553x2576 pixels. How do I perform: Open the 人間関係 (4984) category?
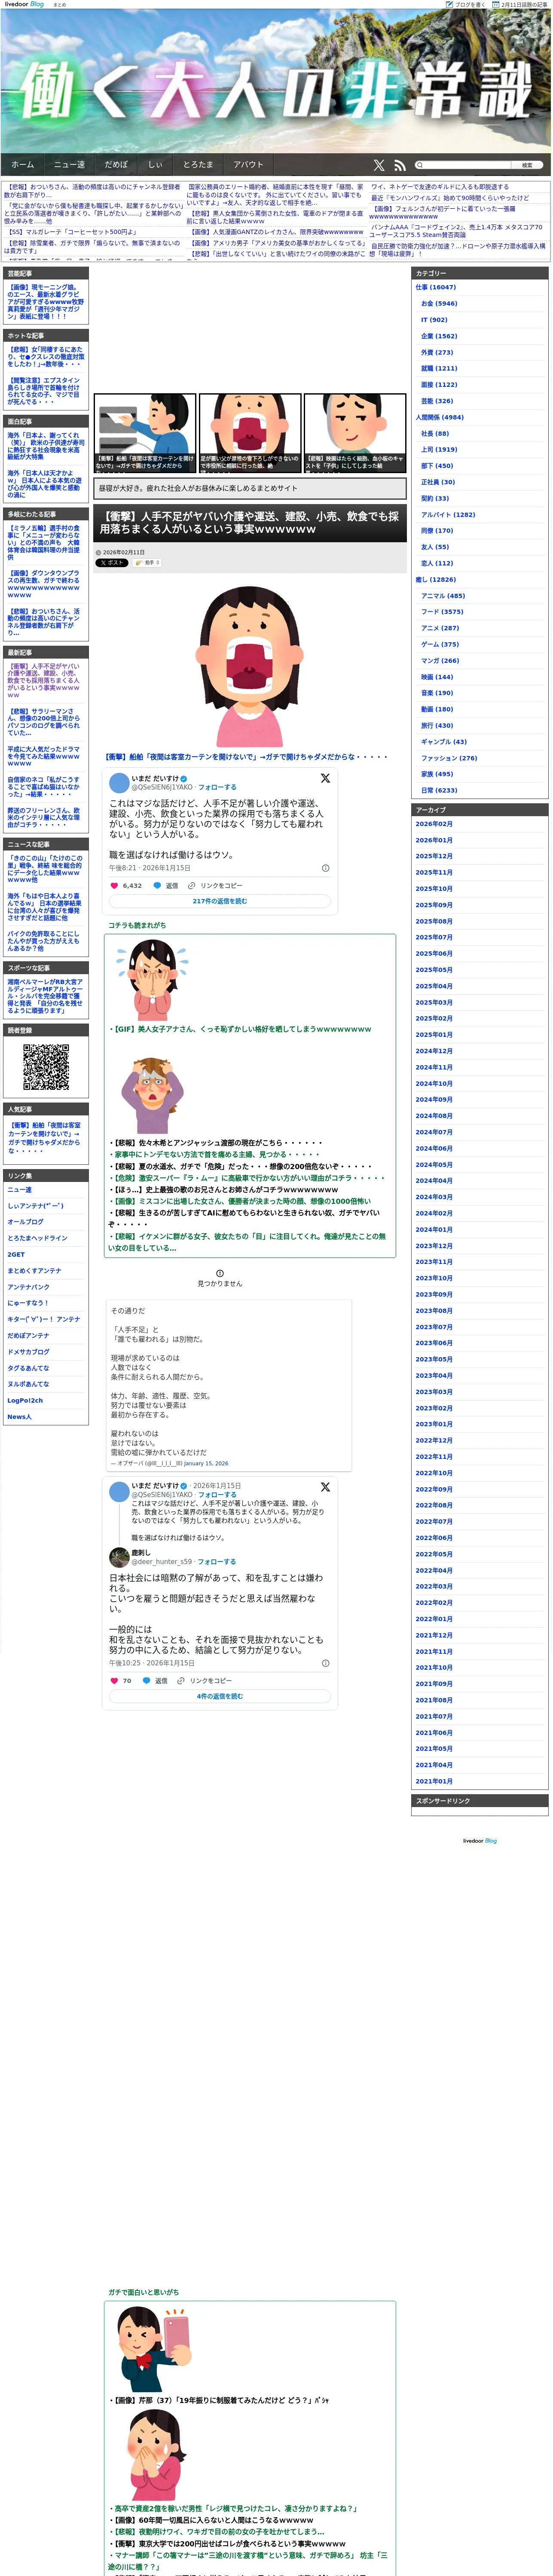coord(440,417)
